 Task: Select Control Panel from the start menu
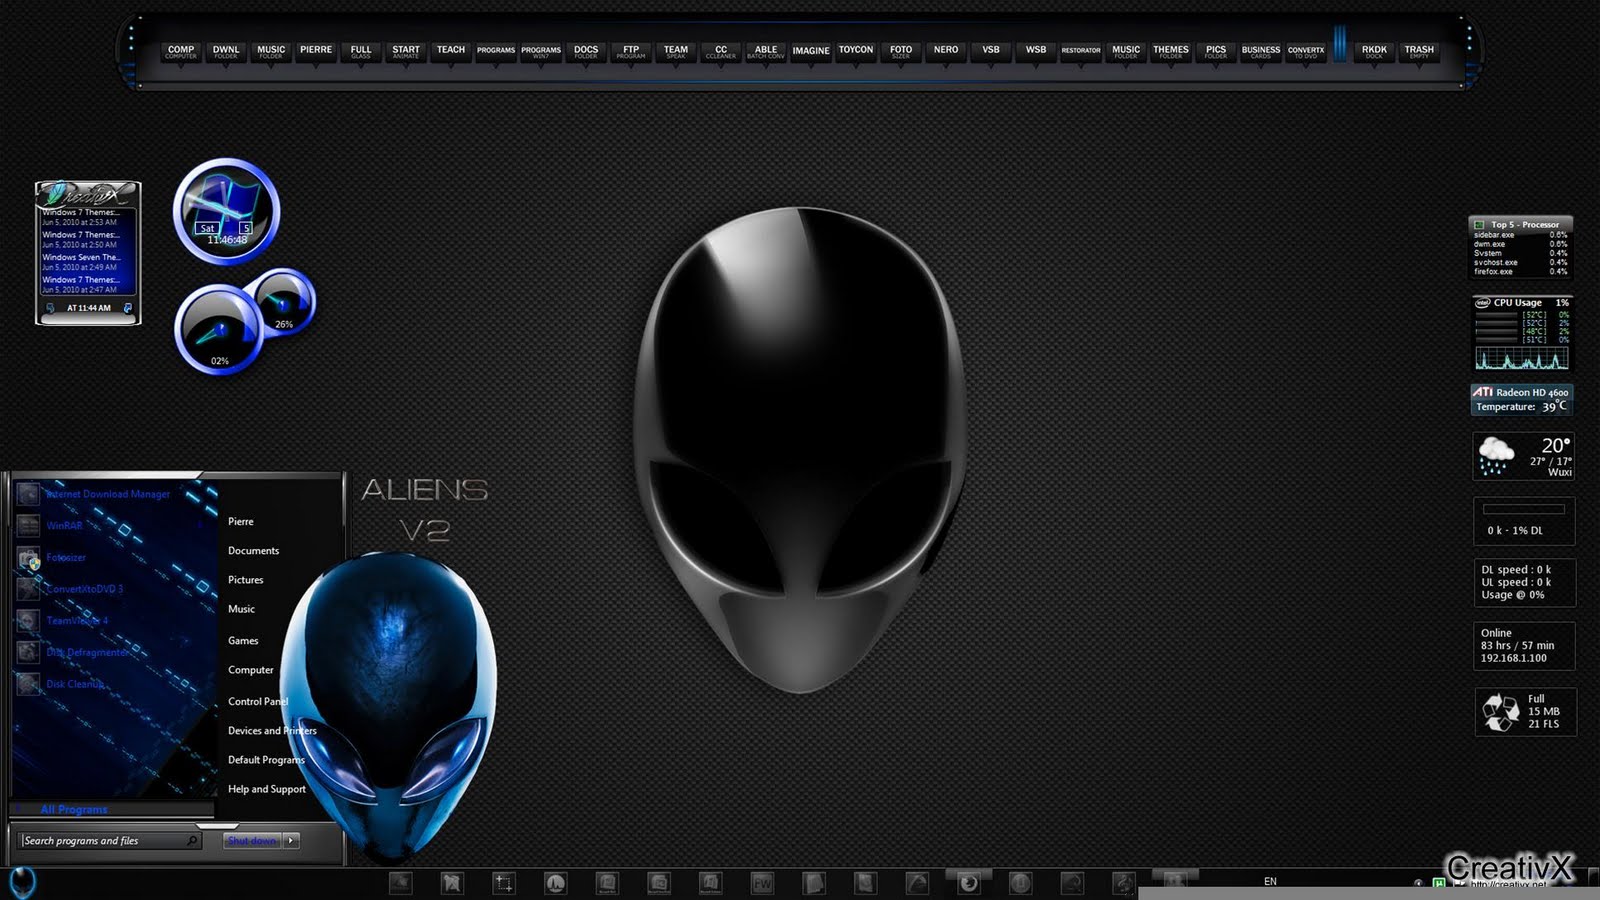click(257, 701)
